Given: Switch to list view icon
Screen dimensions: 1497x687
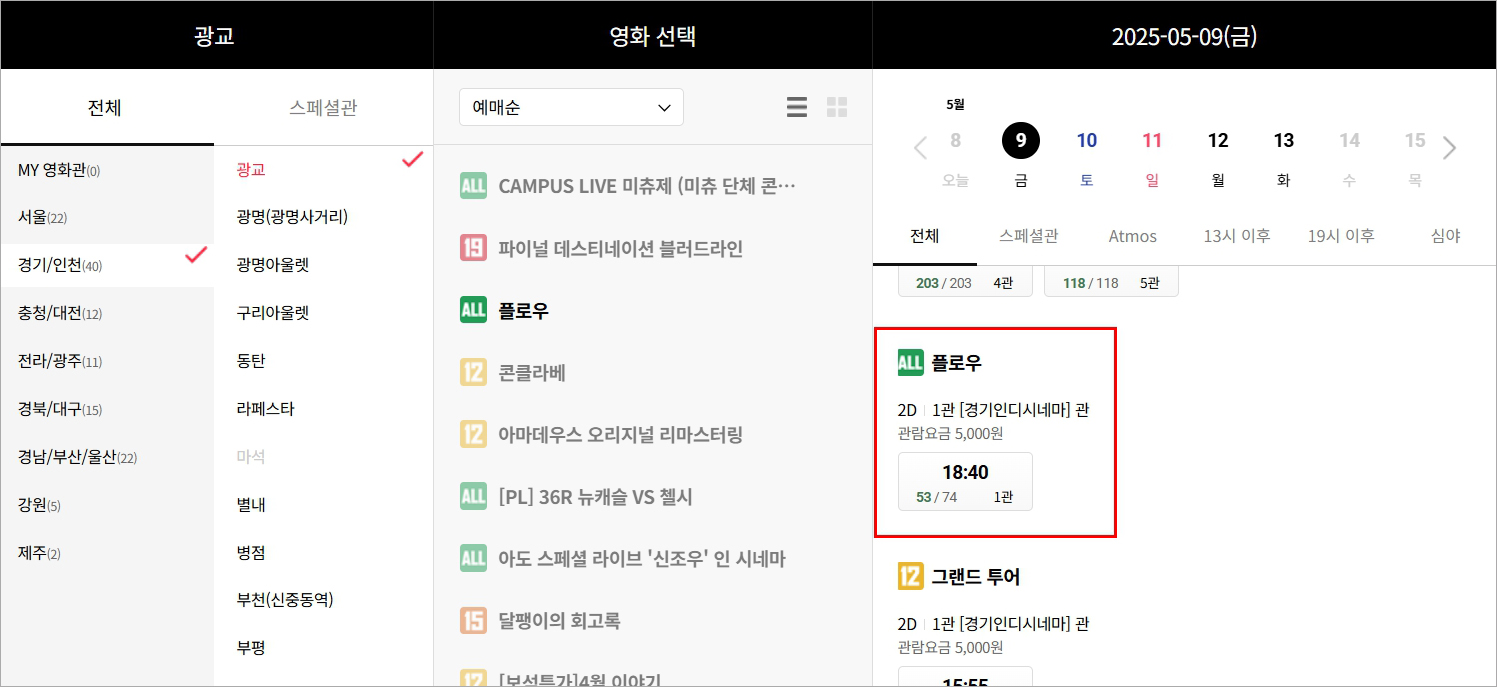Looking at the screenshot, I should [796, 107].
